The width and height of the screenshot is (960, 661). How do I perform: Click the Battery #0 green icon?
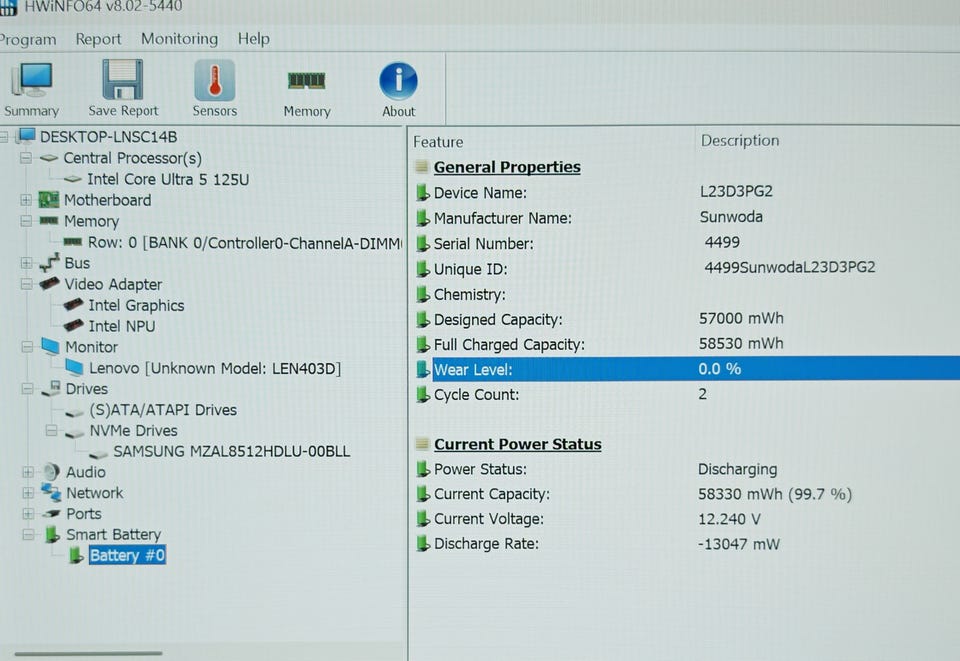pyautogui.click(x=77, y=555)
